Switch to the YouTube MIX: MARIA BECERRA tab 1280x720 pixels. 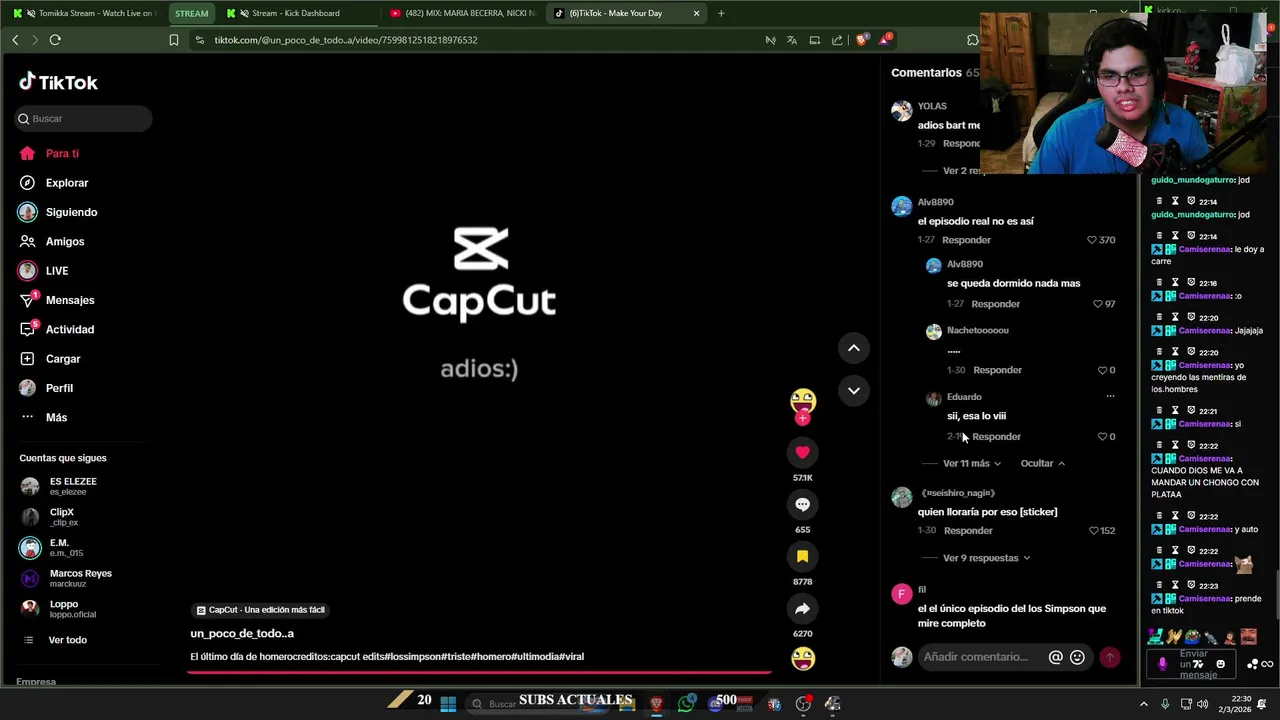[x=462, y=13]
